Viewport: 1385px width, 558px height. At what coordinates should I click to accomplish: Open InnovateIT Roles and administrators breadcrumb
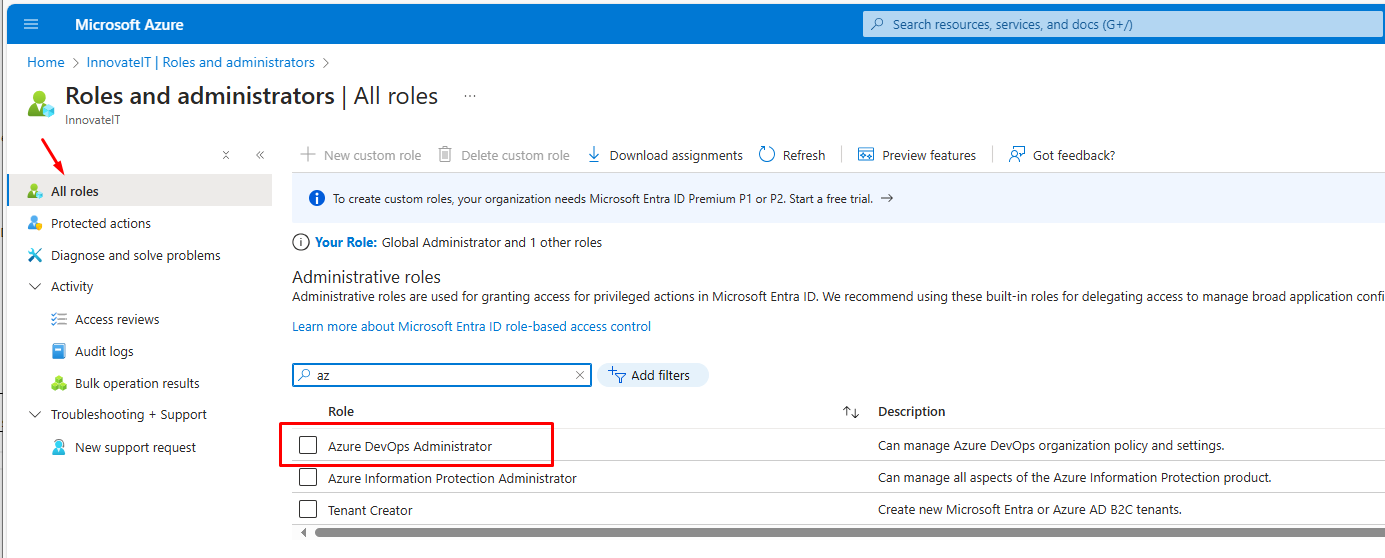[201, 62]
